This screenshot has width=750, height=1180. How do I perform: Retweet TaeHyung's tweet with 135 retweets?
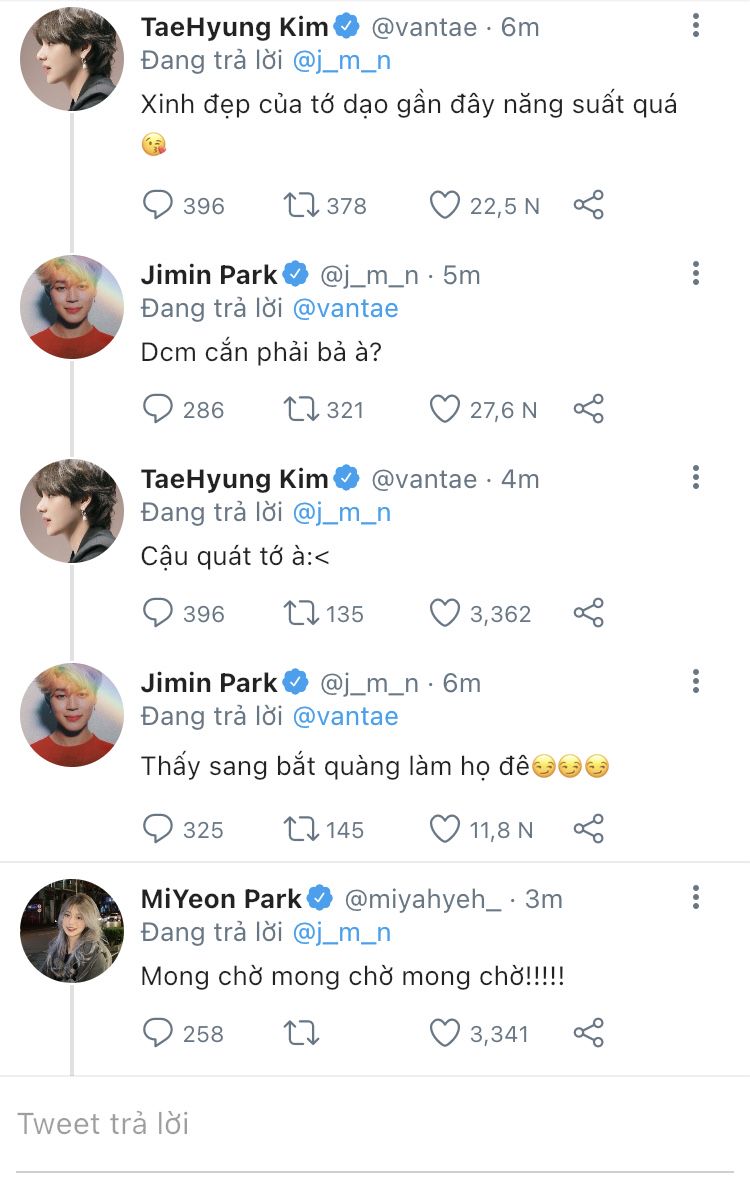299,613
